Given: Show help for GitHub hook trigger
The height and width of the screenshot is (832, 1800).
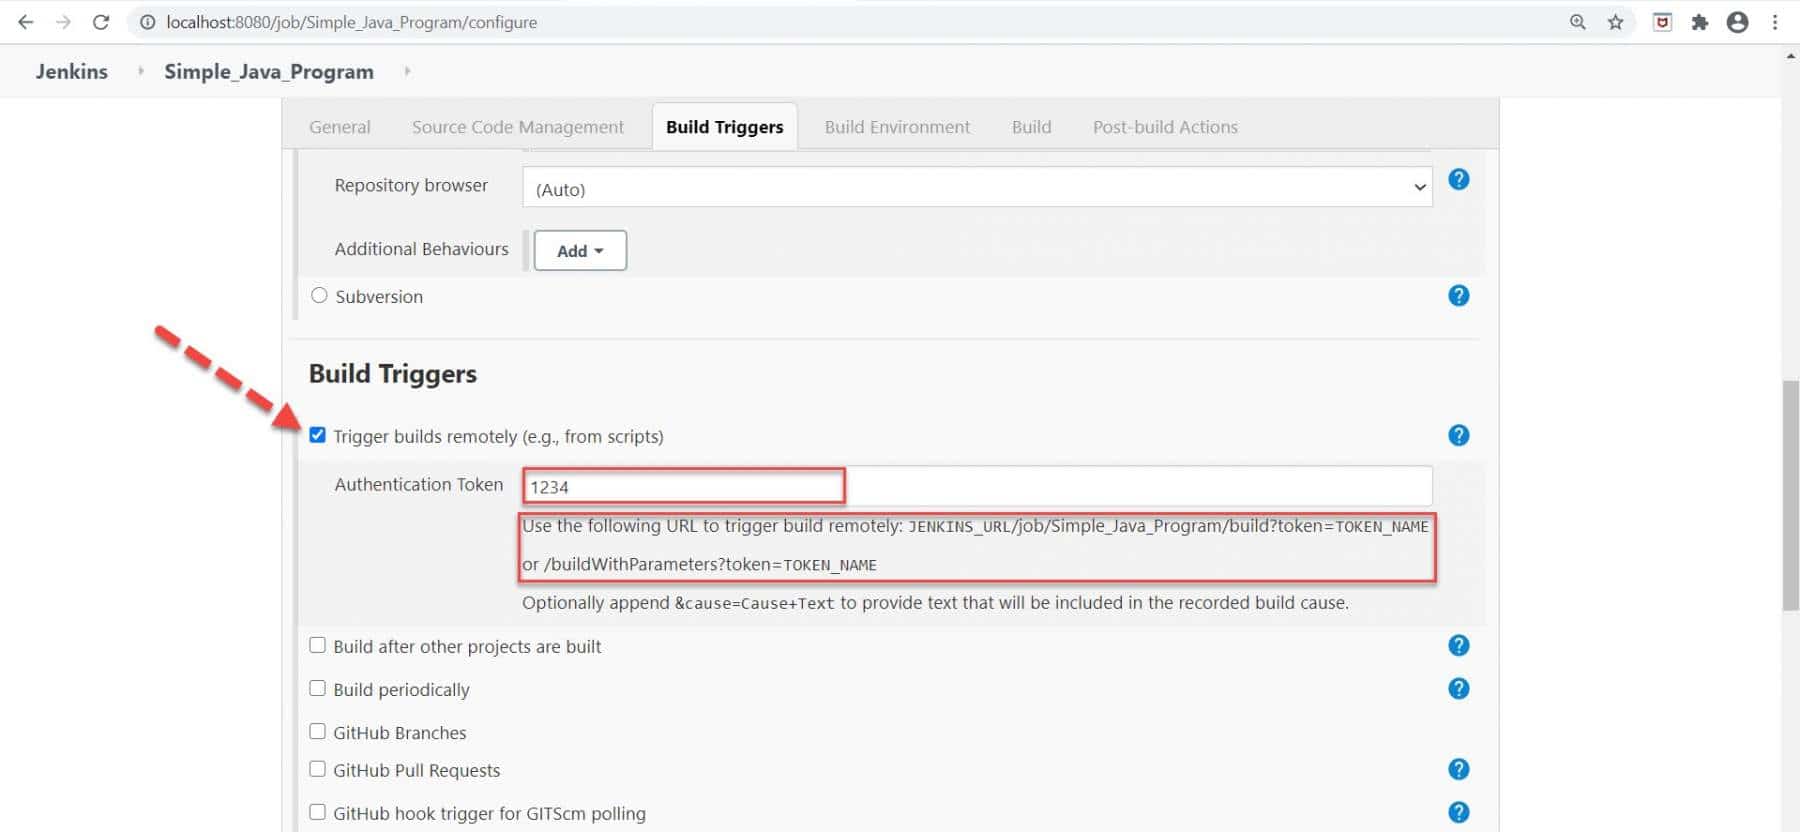Looking at the screenshot, I should tap(1459, 812).
